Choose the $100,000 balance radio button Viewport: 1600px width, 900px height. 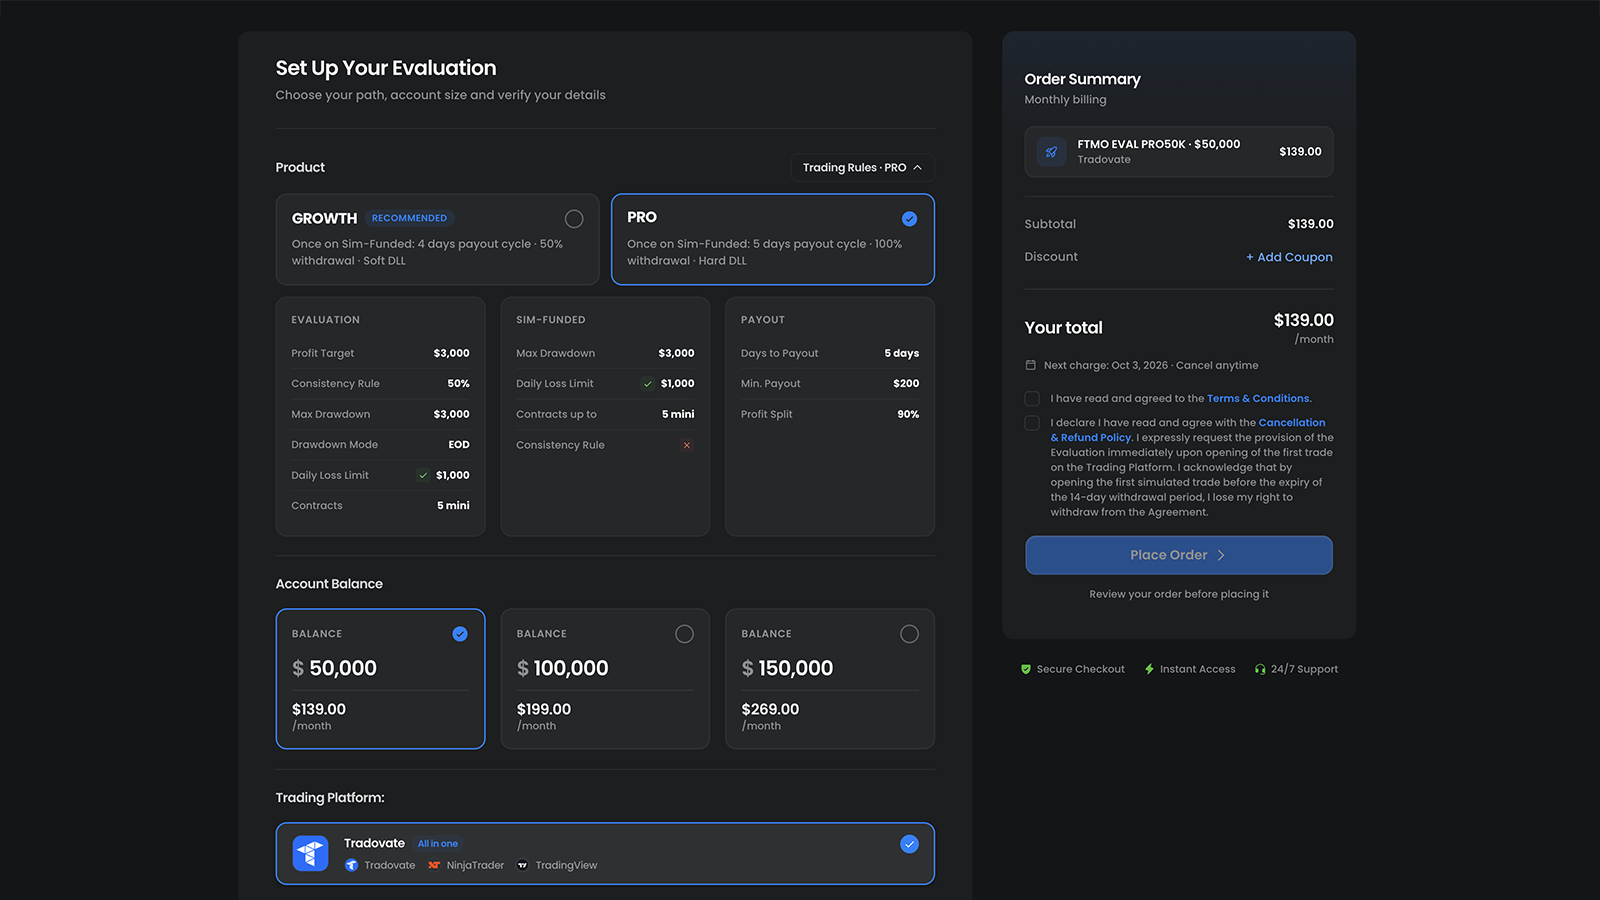coord(684,634)
